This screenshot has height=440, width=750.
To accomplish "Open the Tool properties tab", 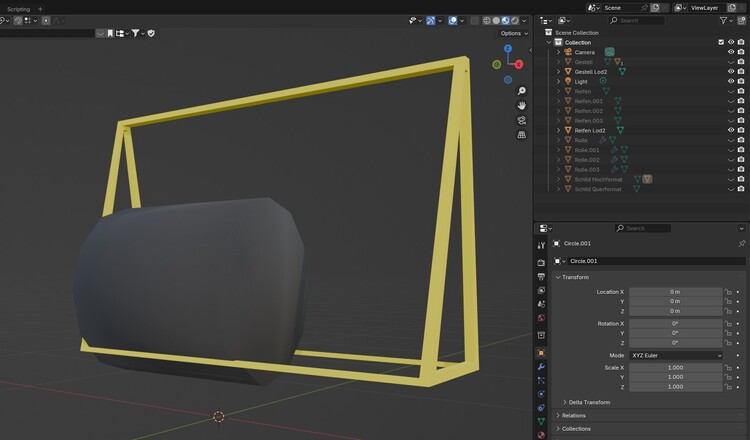I will point(541,245).
